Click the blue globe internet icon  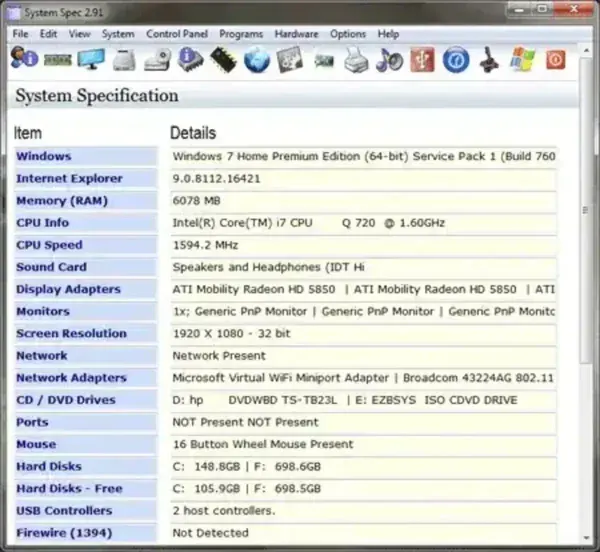(x=257, y=60)
